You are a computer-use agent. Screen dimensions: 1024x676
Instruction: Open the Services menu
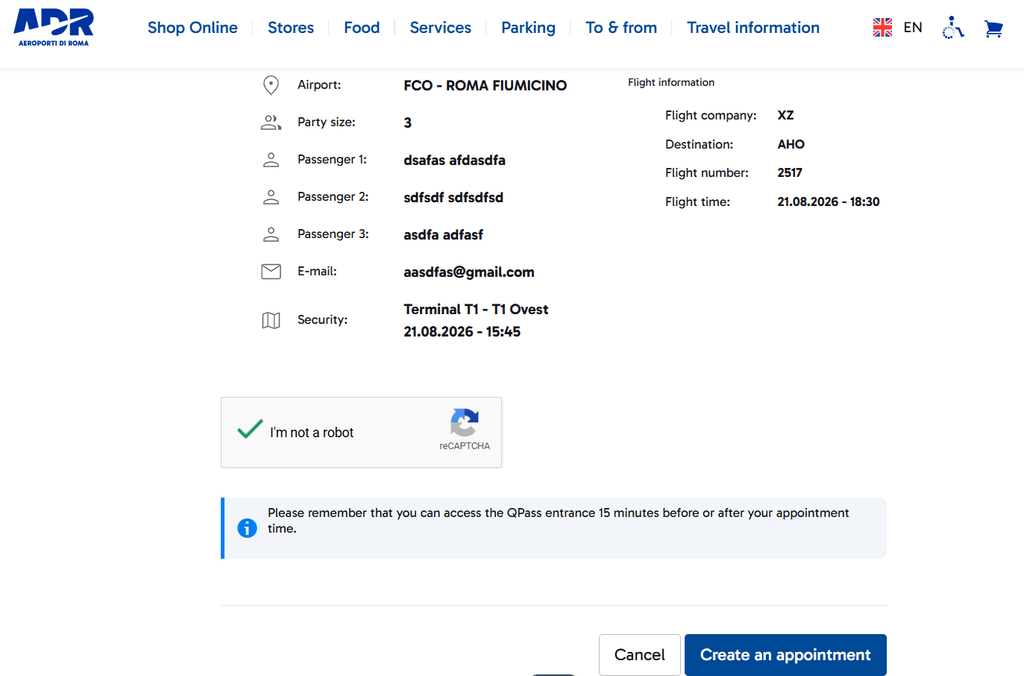point(440,27)
